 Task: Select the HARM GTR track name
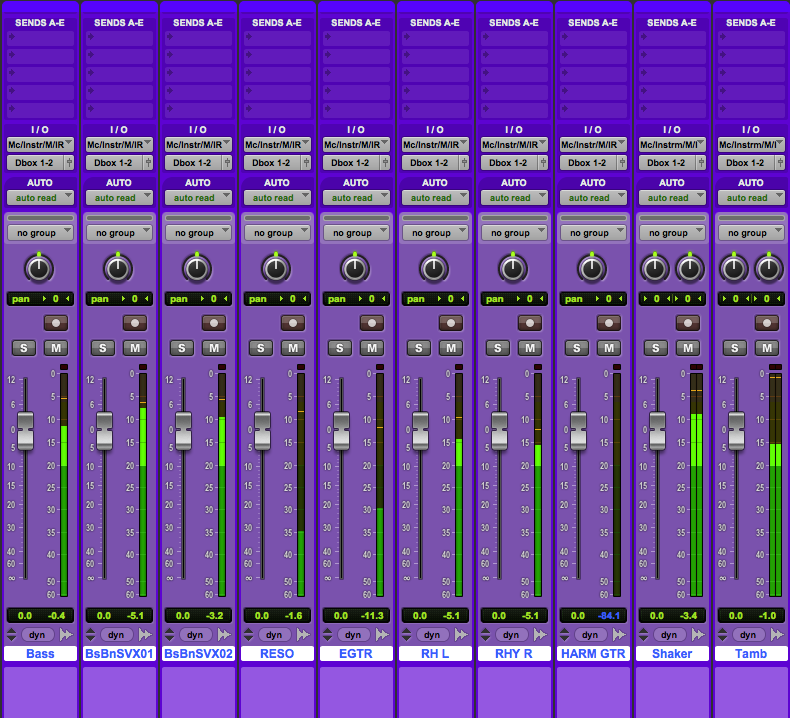tap(593, 654)
